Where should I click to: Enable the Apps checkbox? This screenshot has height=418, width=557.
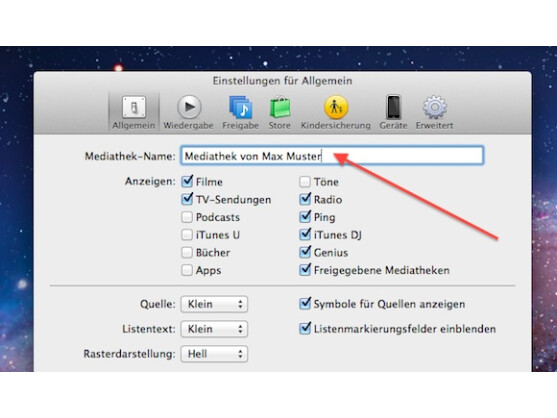[187, 270]
